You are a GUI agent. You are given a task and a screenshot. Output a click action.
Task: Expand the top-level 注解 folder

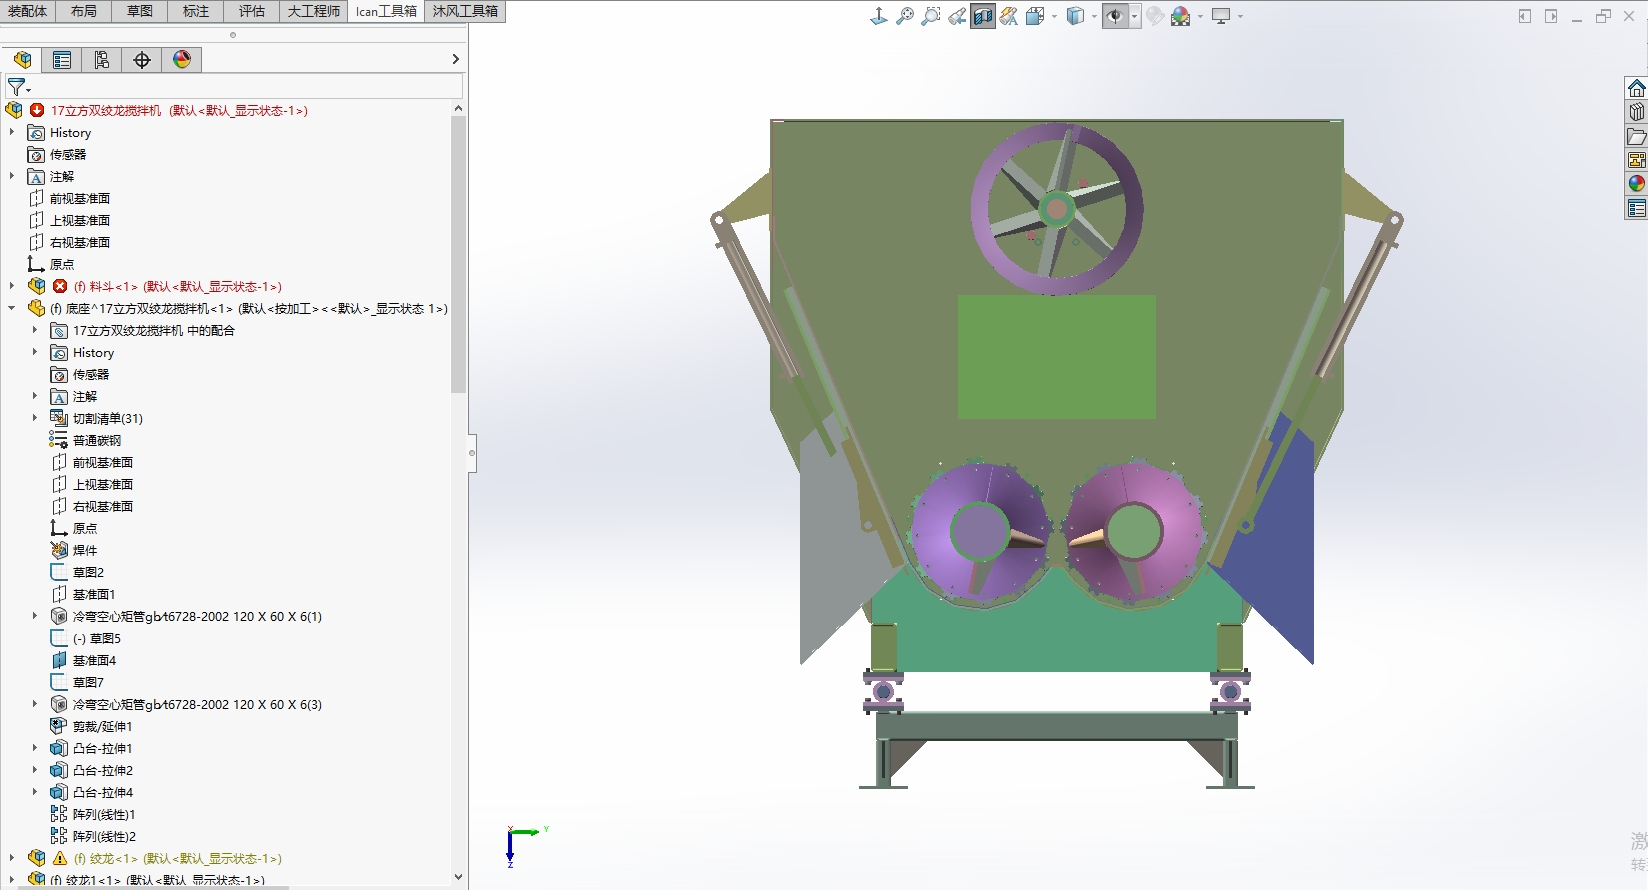[12, 176]
